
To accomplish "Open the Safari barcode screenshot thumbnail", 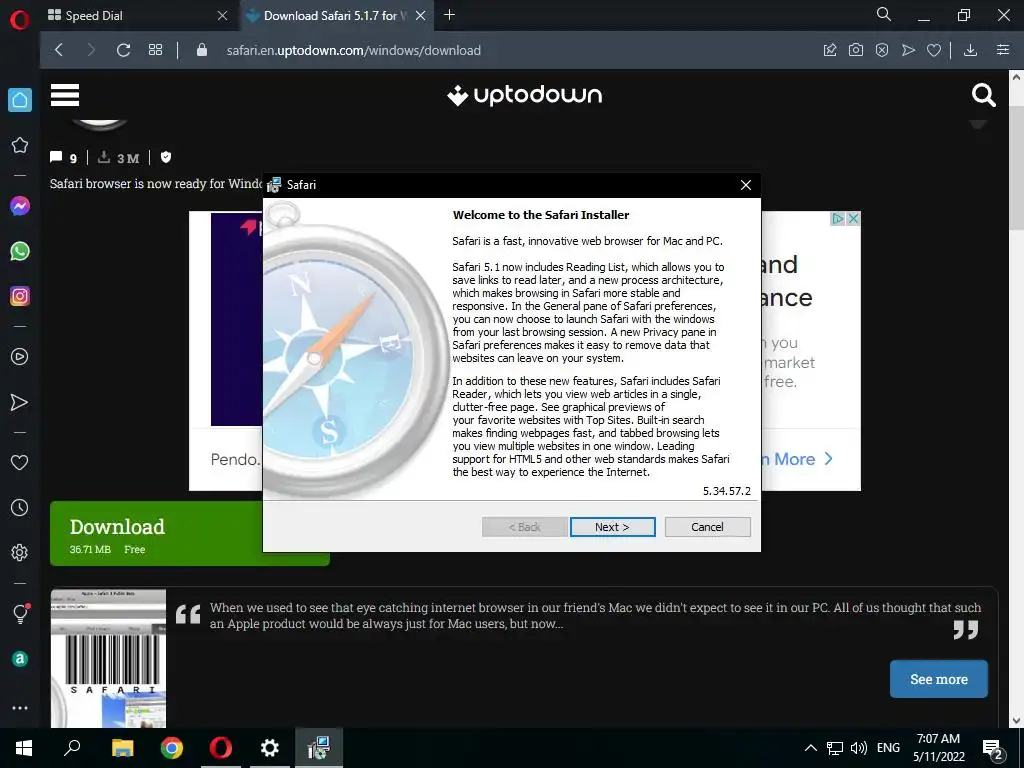I will [108, 658].
